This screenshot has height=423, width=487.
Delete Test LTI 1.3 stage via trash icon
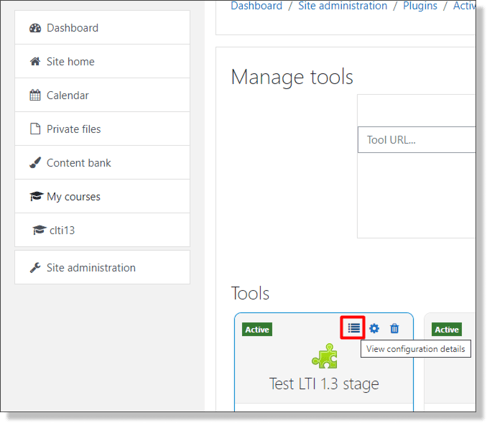394,328
